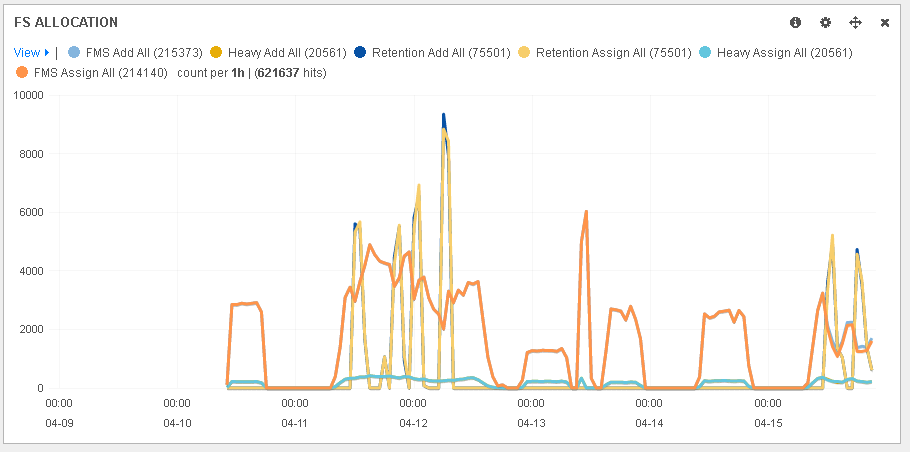Click the 04-15 date axis label

tap(768, 423)
